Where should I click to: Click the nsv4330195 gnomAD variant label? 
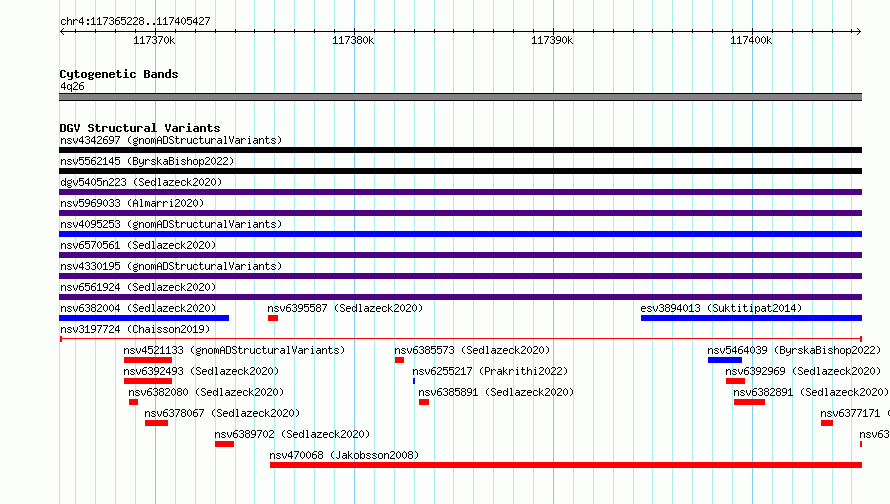(x=171, y=266)
